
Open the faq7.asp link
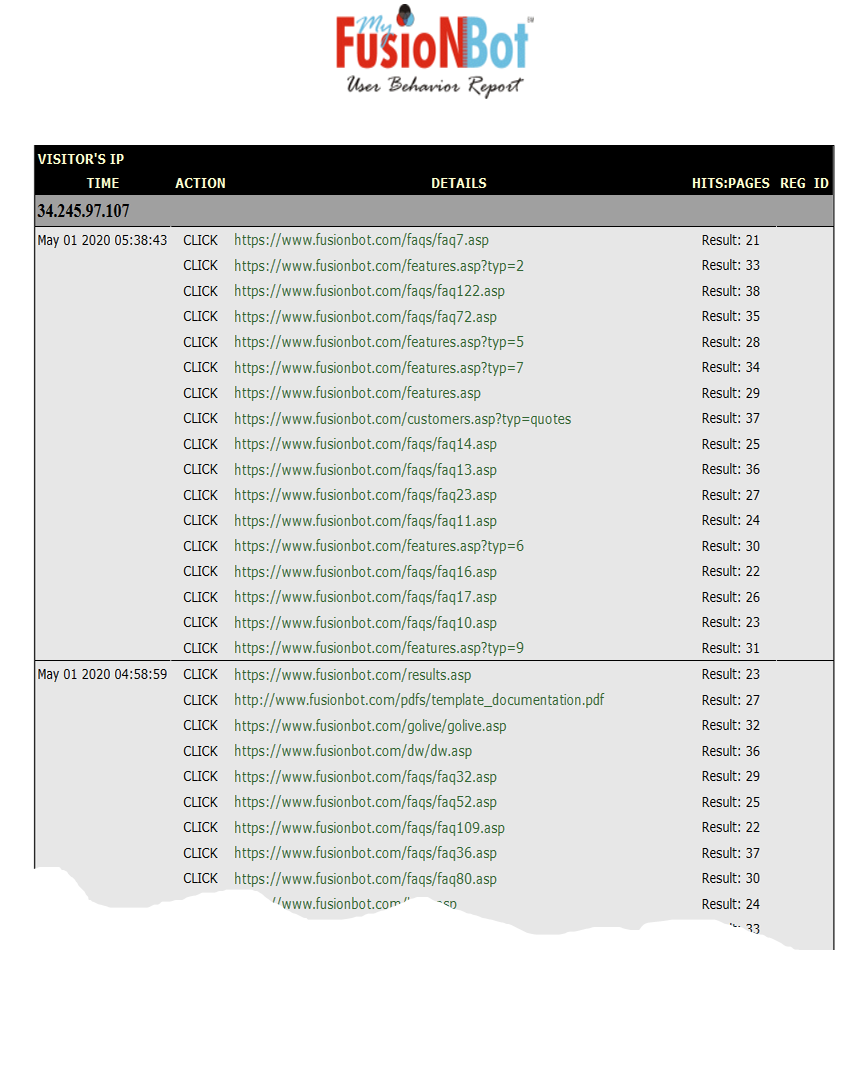(x=362, y=240)
